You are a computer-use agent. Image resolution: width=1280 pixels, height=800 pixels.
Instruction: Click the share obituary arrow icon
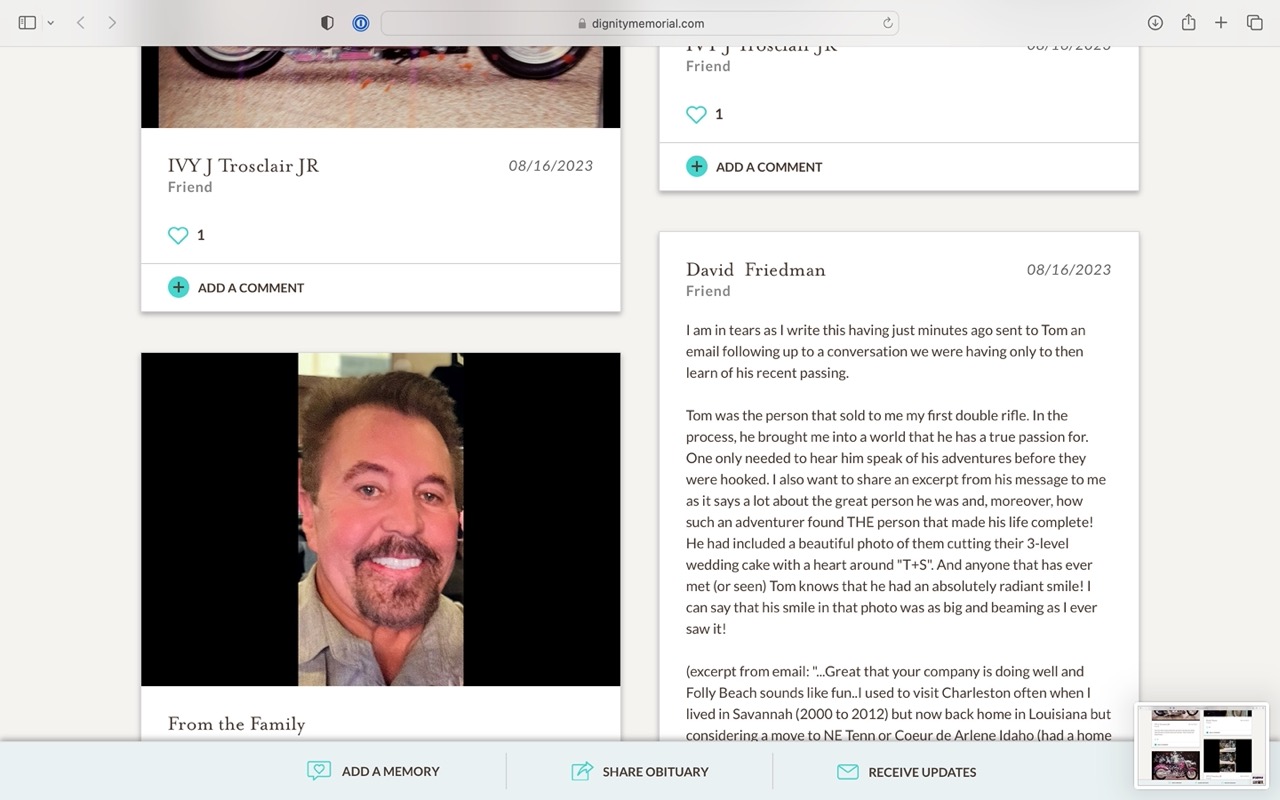[582, 771]
